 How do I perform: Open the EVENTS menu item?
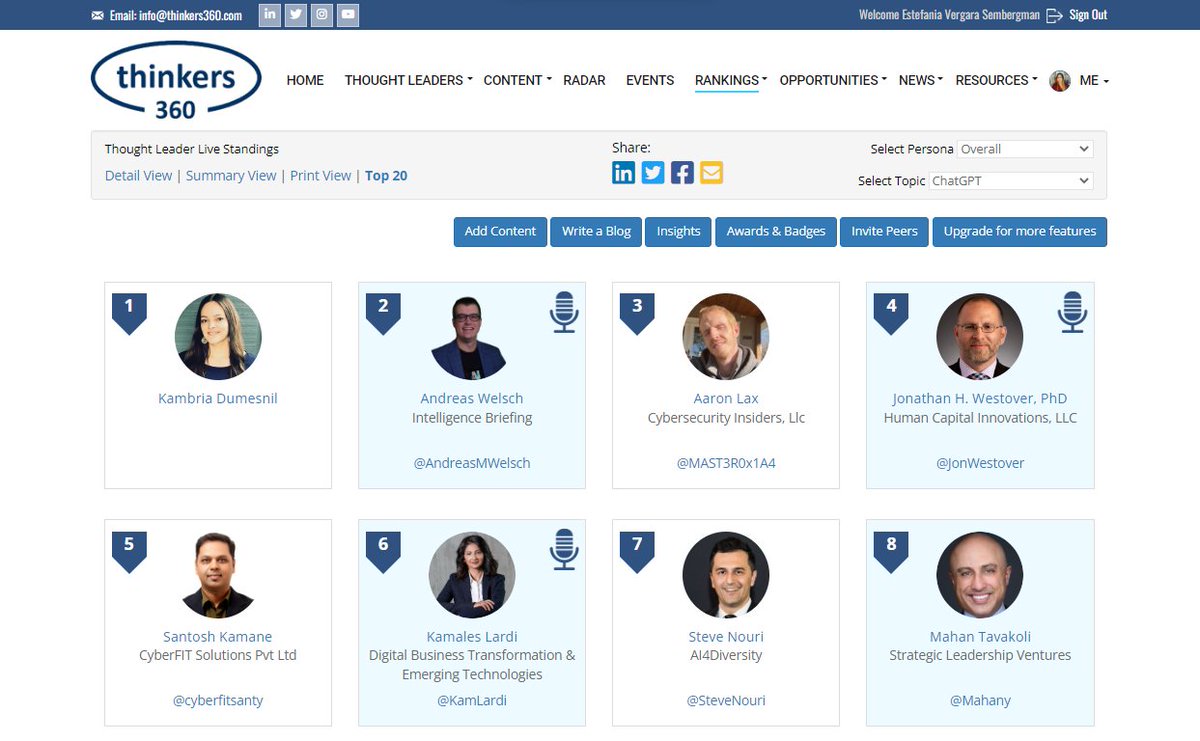click(649, 80)
